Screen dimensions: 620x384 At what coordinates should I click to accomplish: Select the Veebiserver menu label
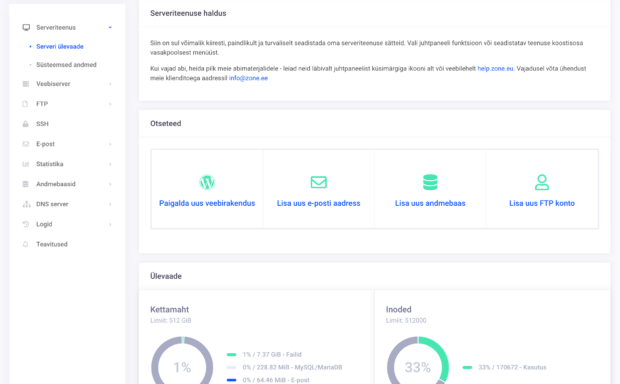[53, 84]
